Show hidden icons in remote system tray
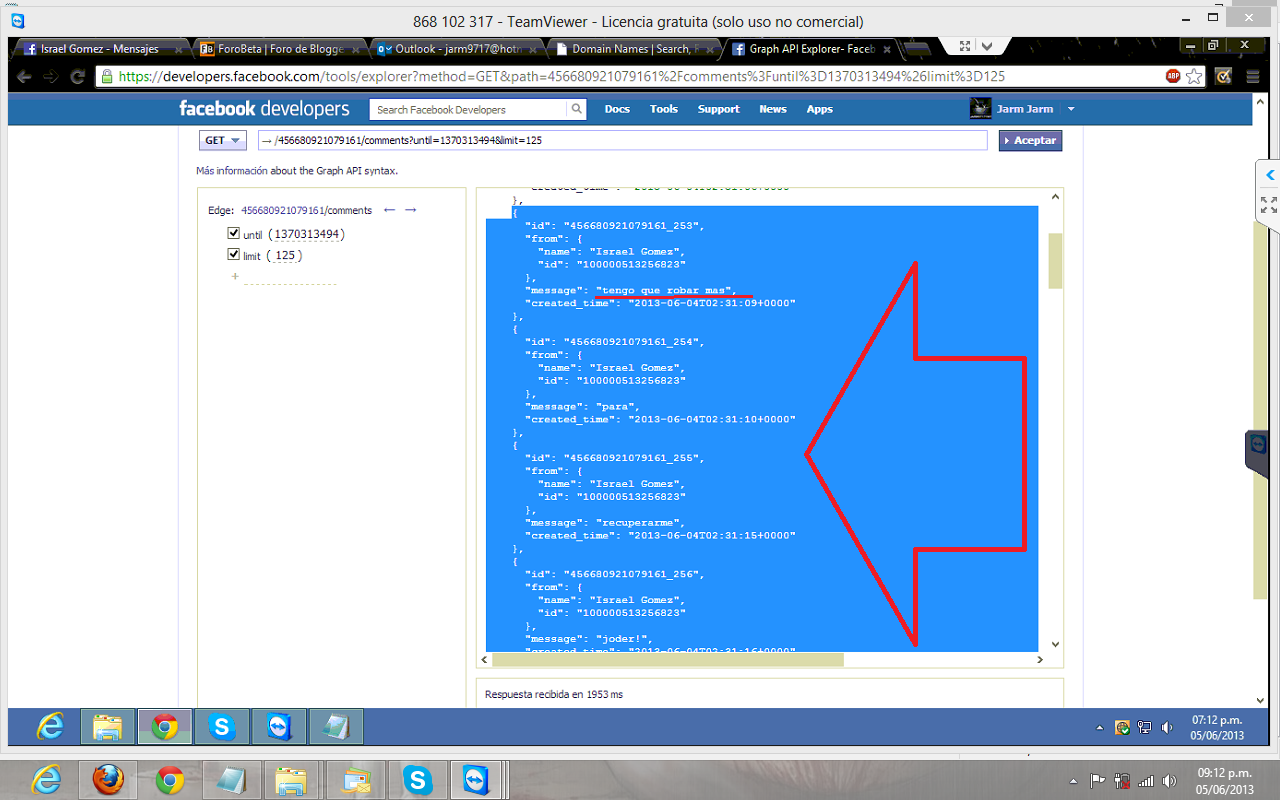The image size is (1280, 800). [1100, 728]
